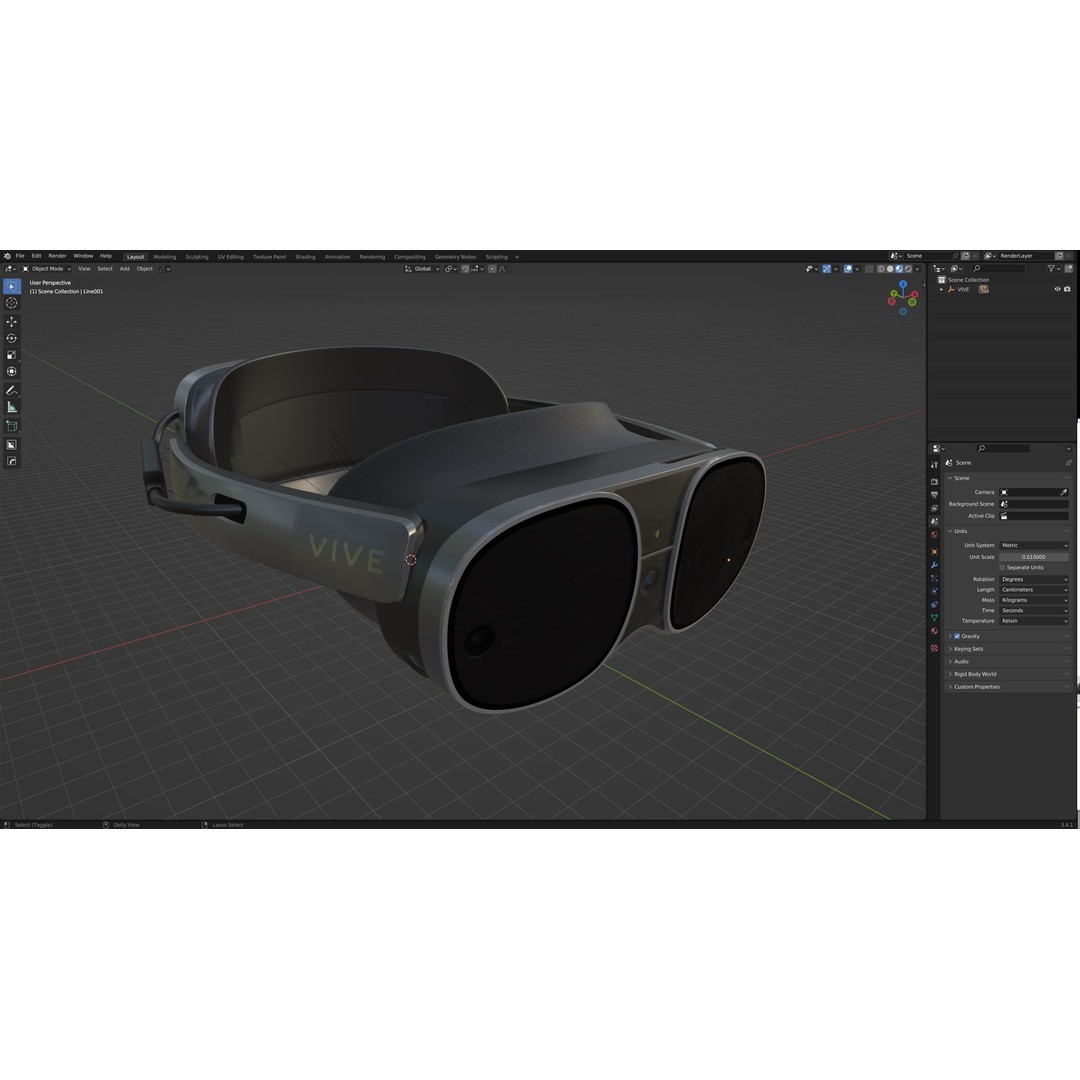Select the Cursor tool
This screenshot has height=1080, width=1080.
[12, 302]
